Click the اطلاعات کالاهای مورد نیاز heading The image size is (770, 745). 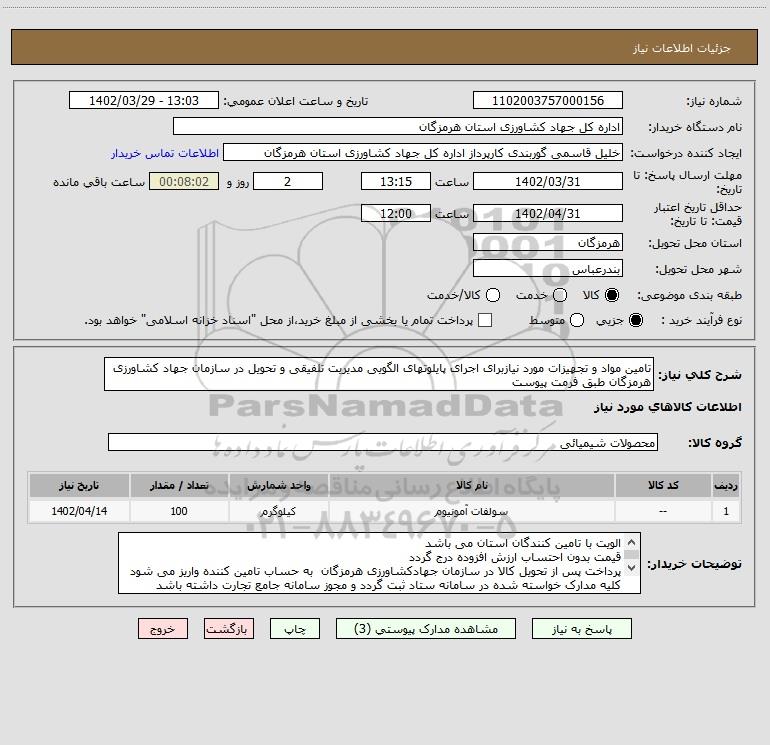(667, 407)
